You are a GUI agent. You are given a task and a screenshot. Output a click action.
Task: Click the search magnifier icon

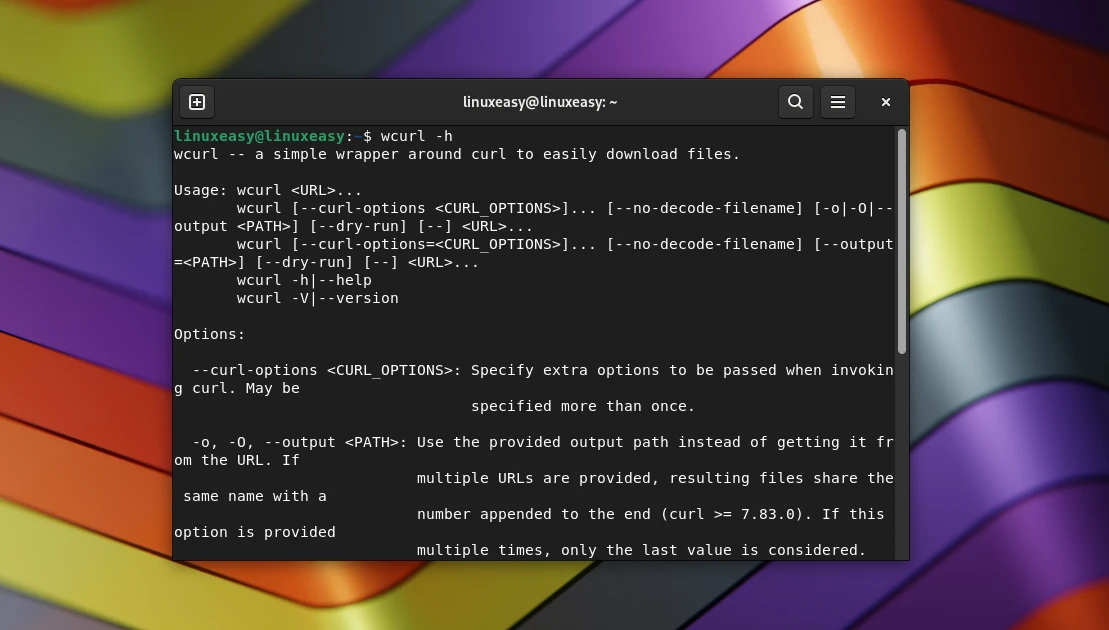pos(795,102)
